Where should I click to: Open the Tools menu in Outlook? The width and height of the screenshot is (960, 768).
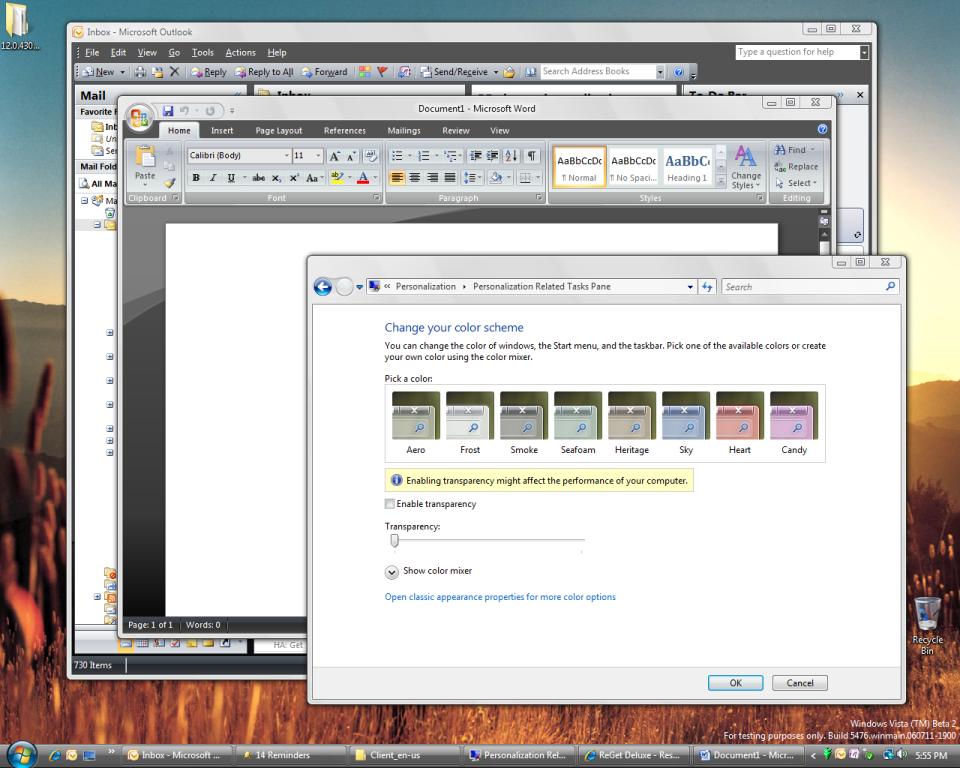[203, 53]
